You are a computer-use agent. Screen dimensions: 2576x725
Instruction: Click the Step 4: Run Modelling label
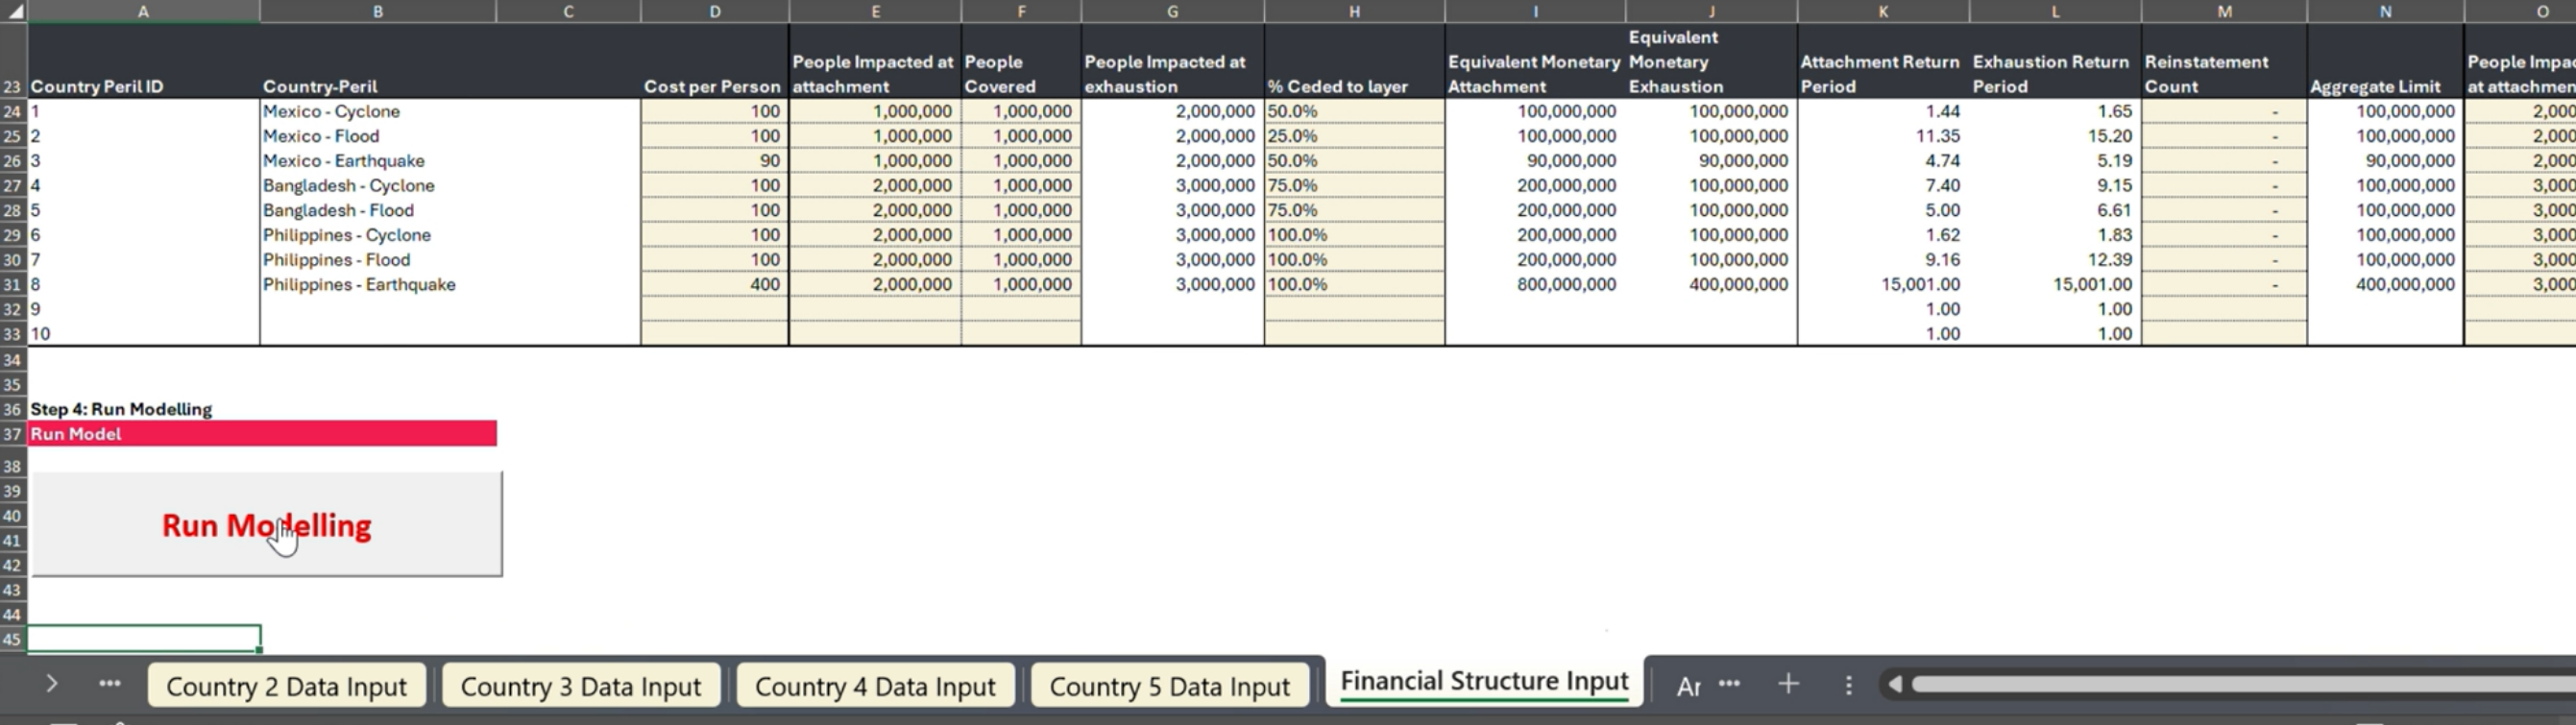pyautogui.click(x=121, y=409)
